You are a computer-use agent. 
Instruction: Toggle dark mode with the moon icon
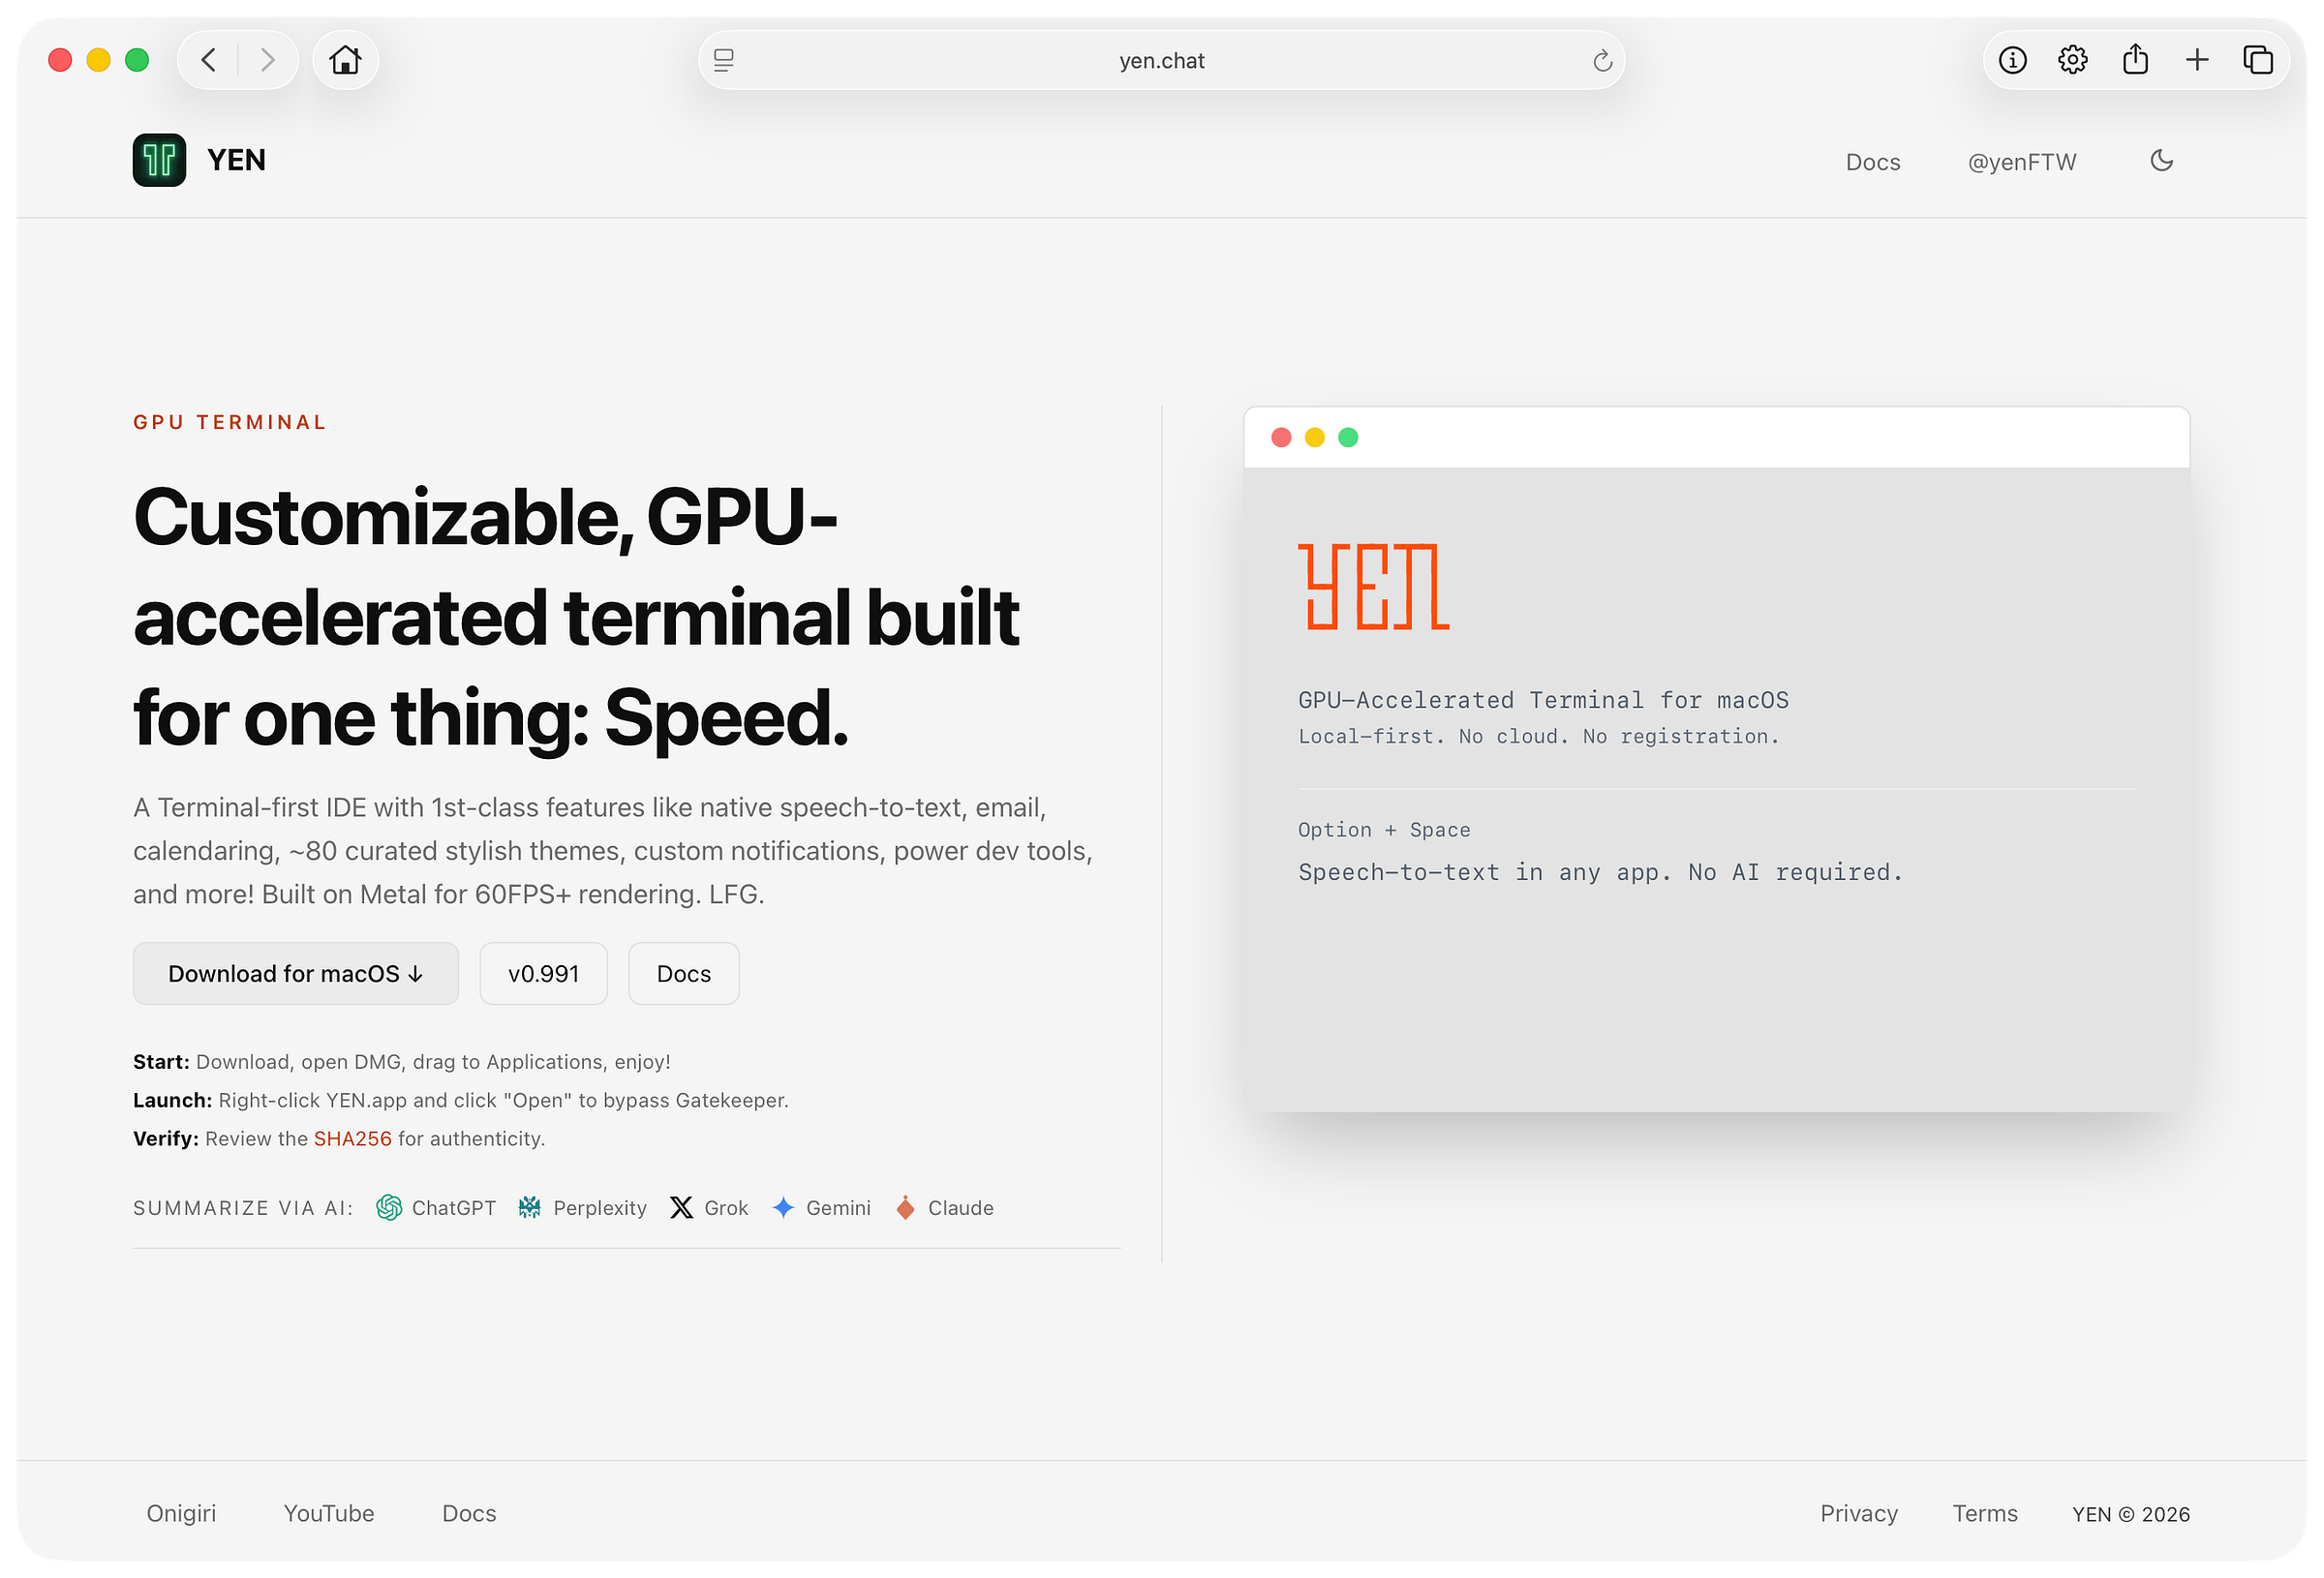coord(2161,161)
